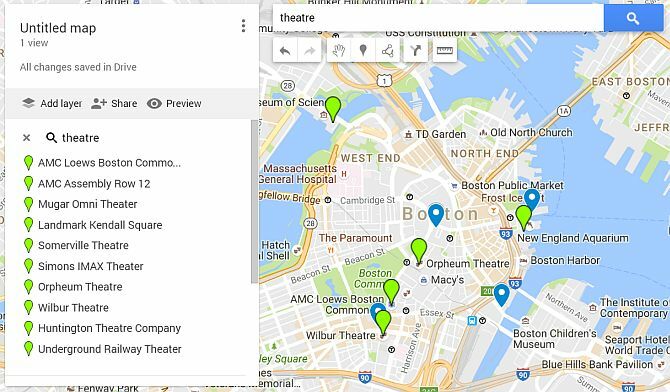
Task: Click Add layer
Action: coord(52,103)
